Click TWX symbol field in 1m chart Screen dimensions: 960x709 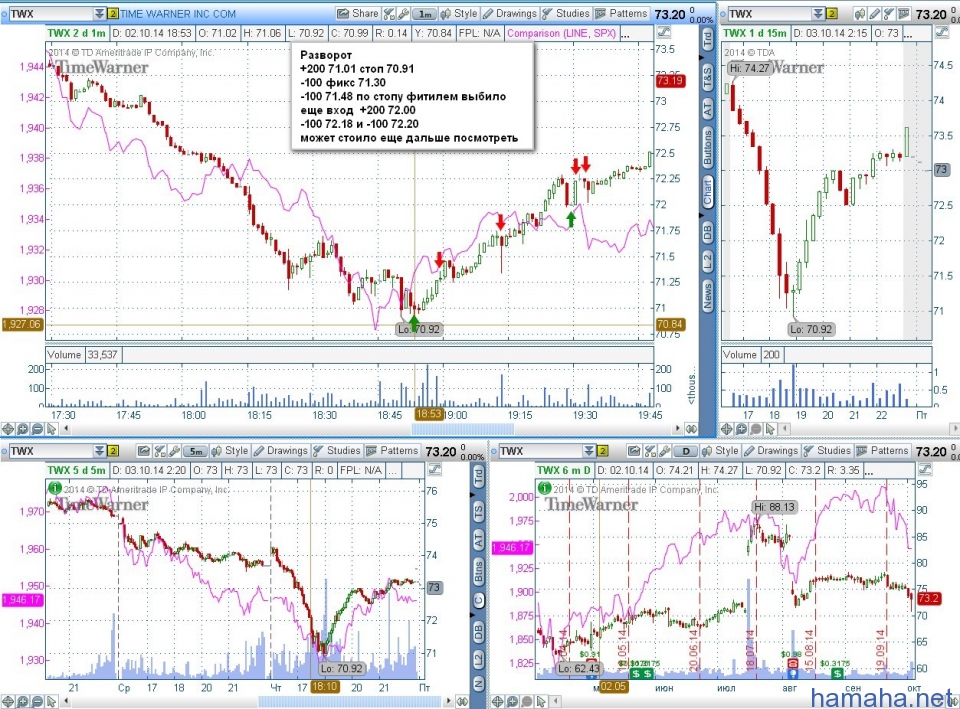click(51, 13)
